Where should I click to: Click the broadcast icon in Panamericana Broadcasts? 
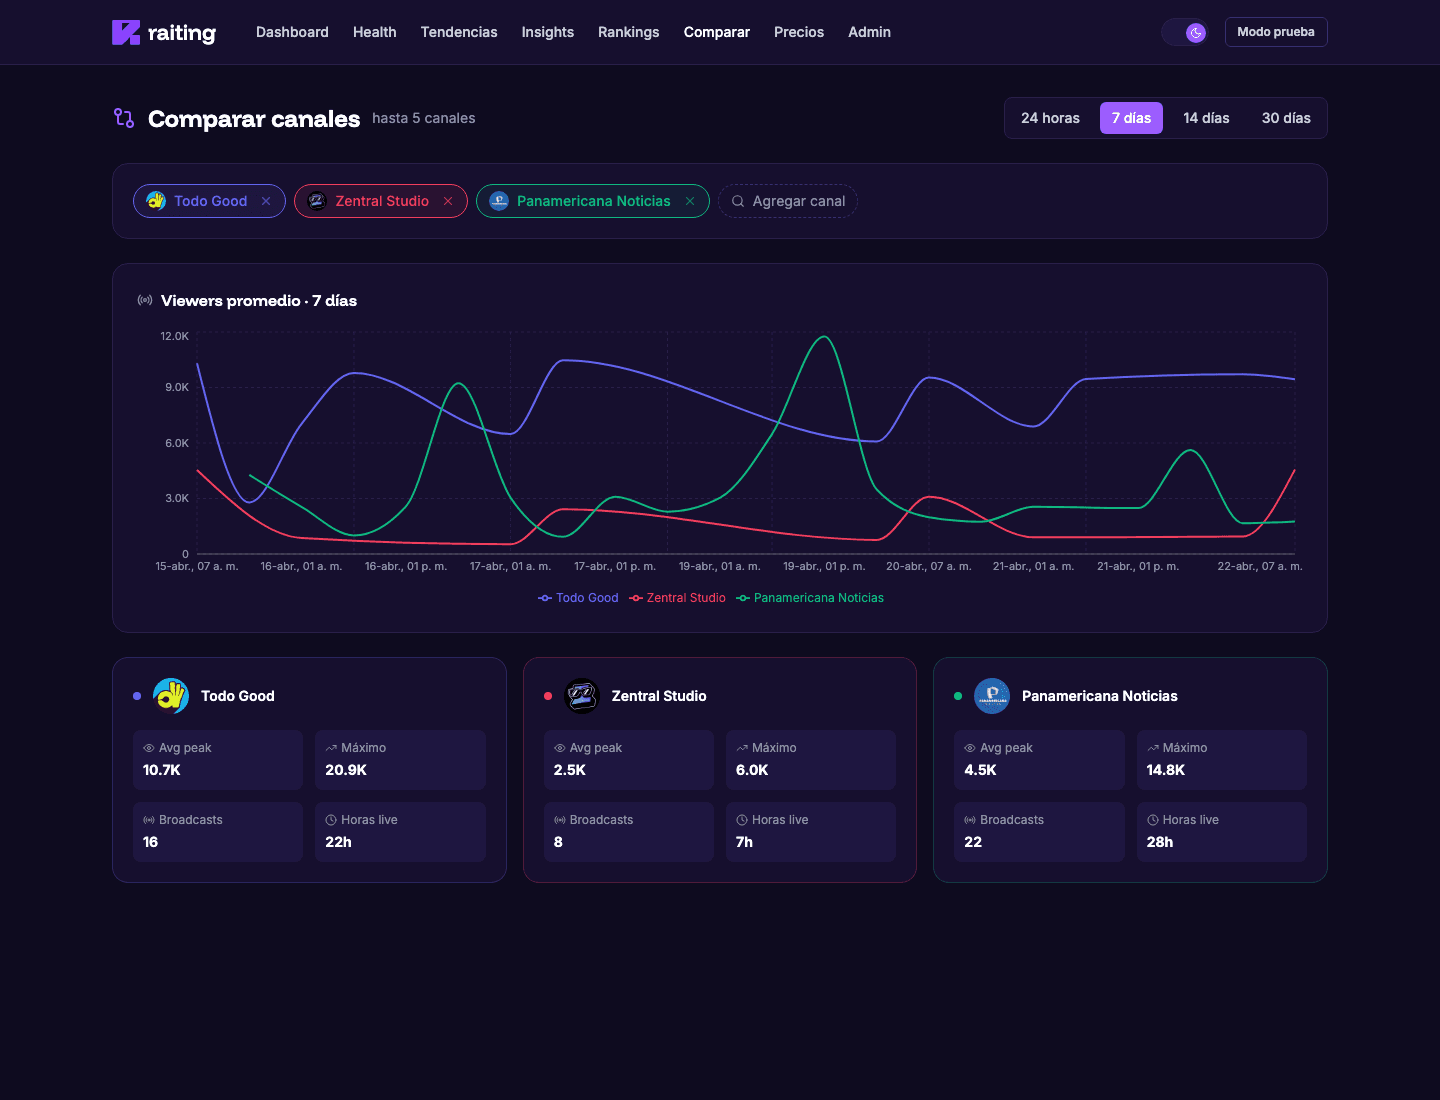pyautogui.click(x=970, y=820)
